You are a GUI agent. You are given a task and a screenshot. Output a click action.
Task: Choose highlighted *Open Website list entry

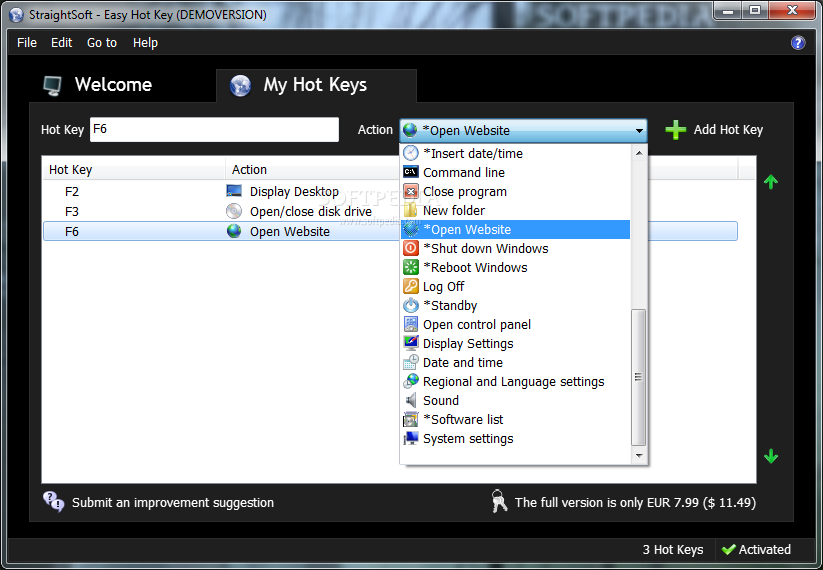[515, 229]
